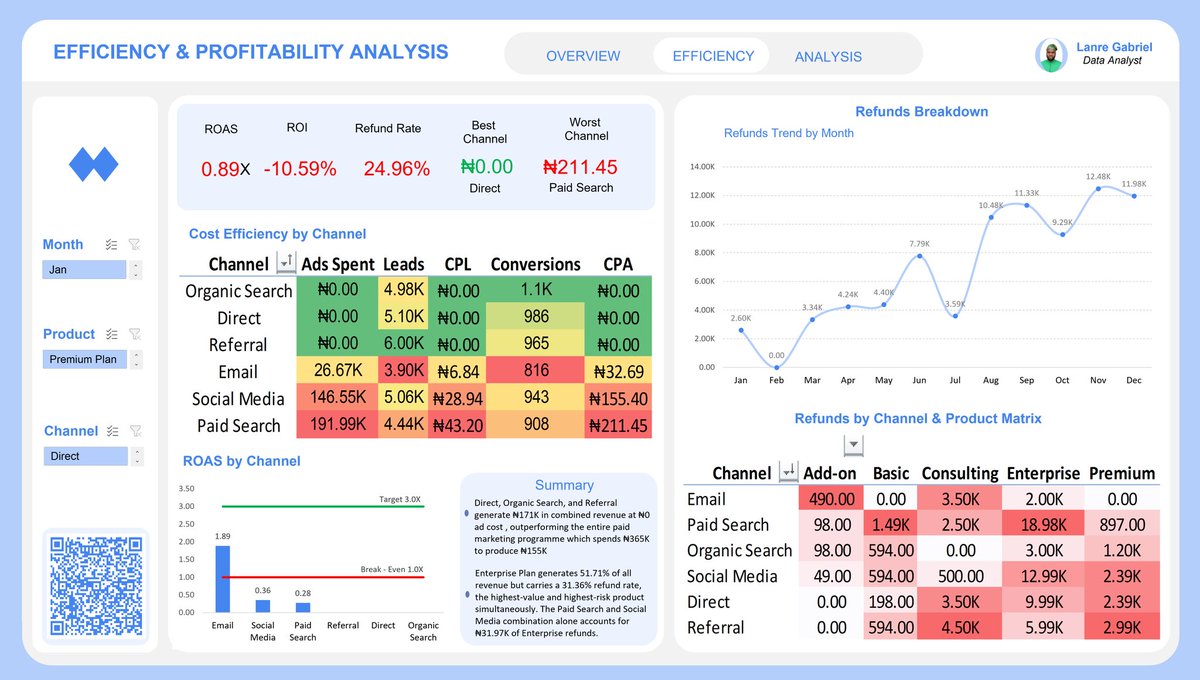Click the Ads Spent column header

(338, 264)
